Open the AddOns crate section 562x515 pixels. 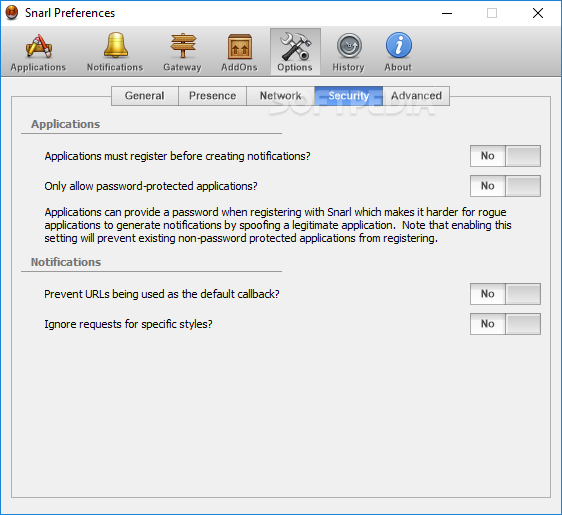[239, 52]
